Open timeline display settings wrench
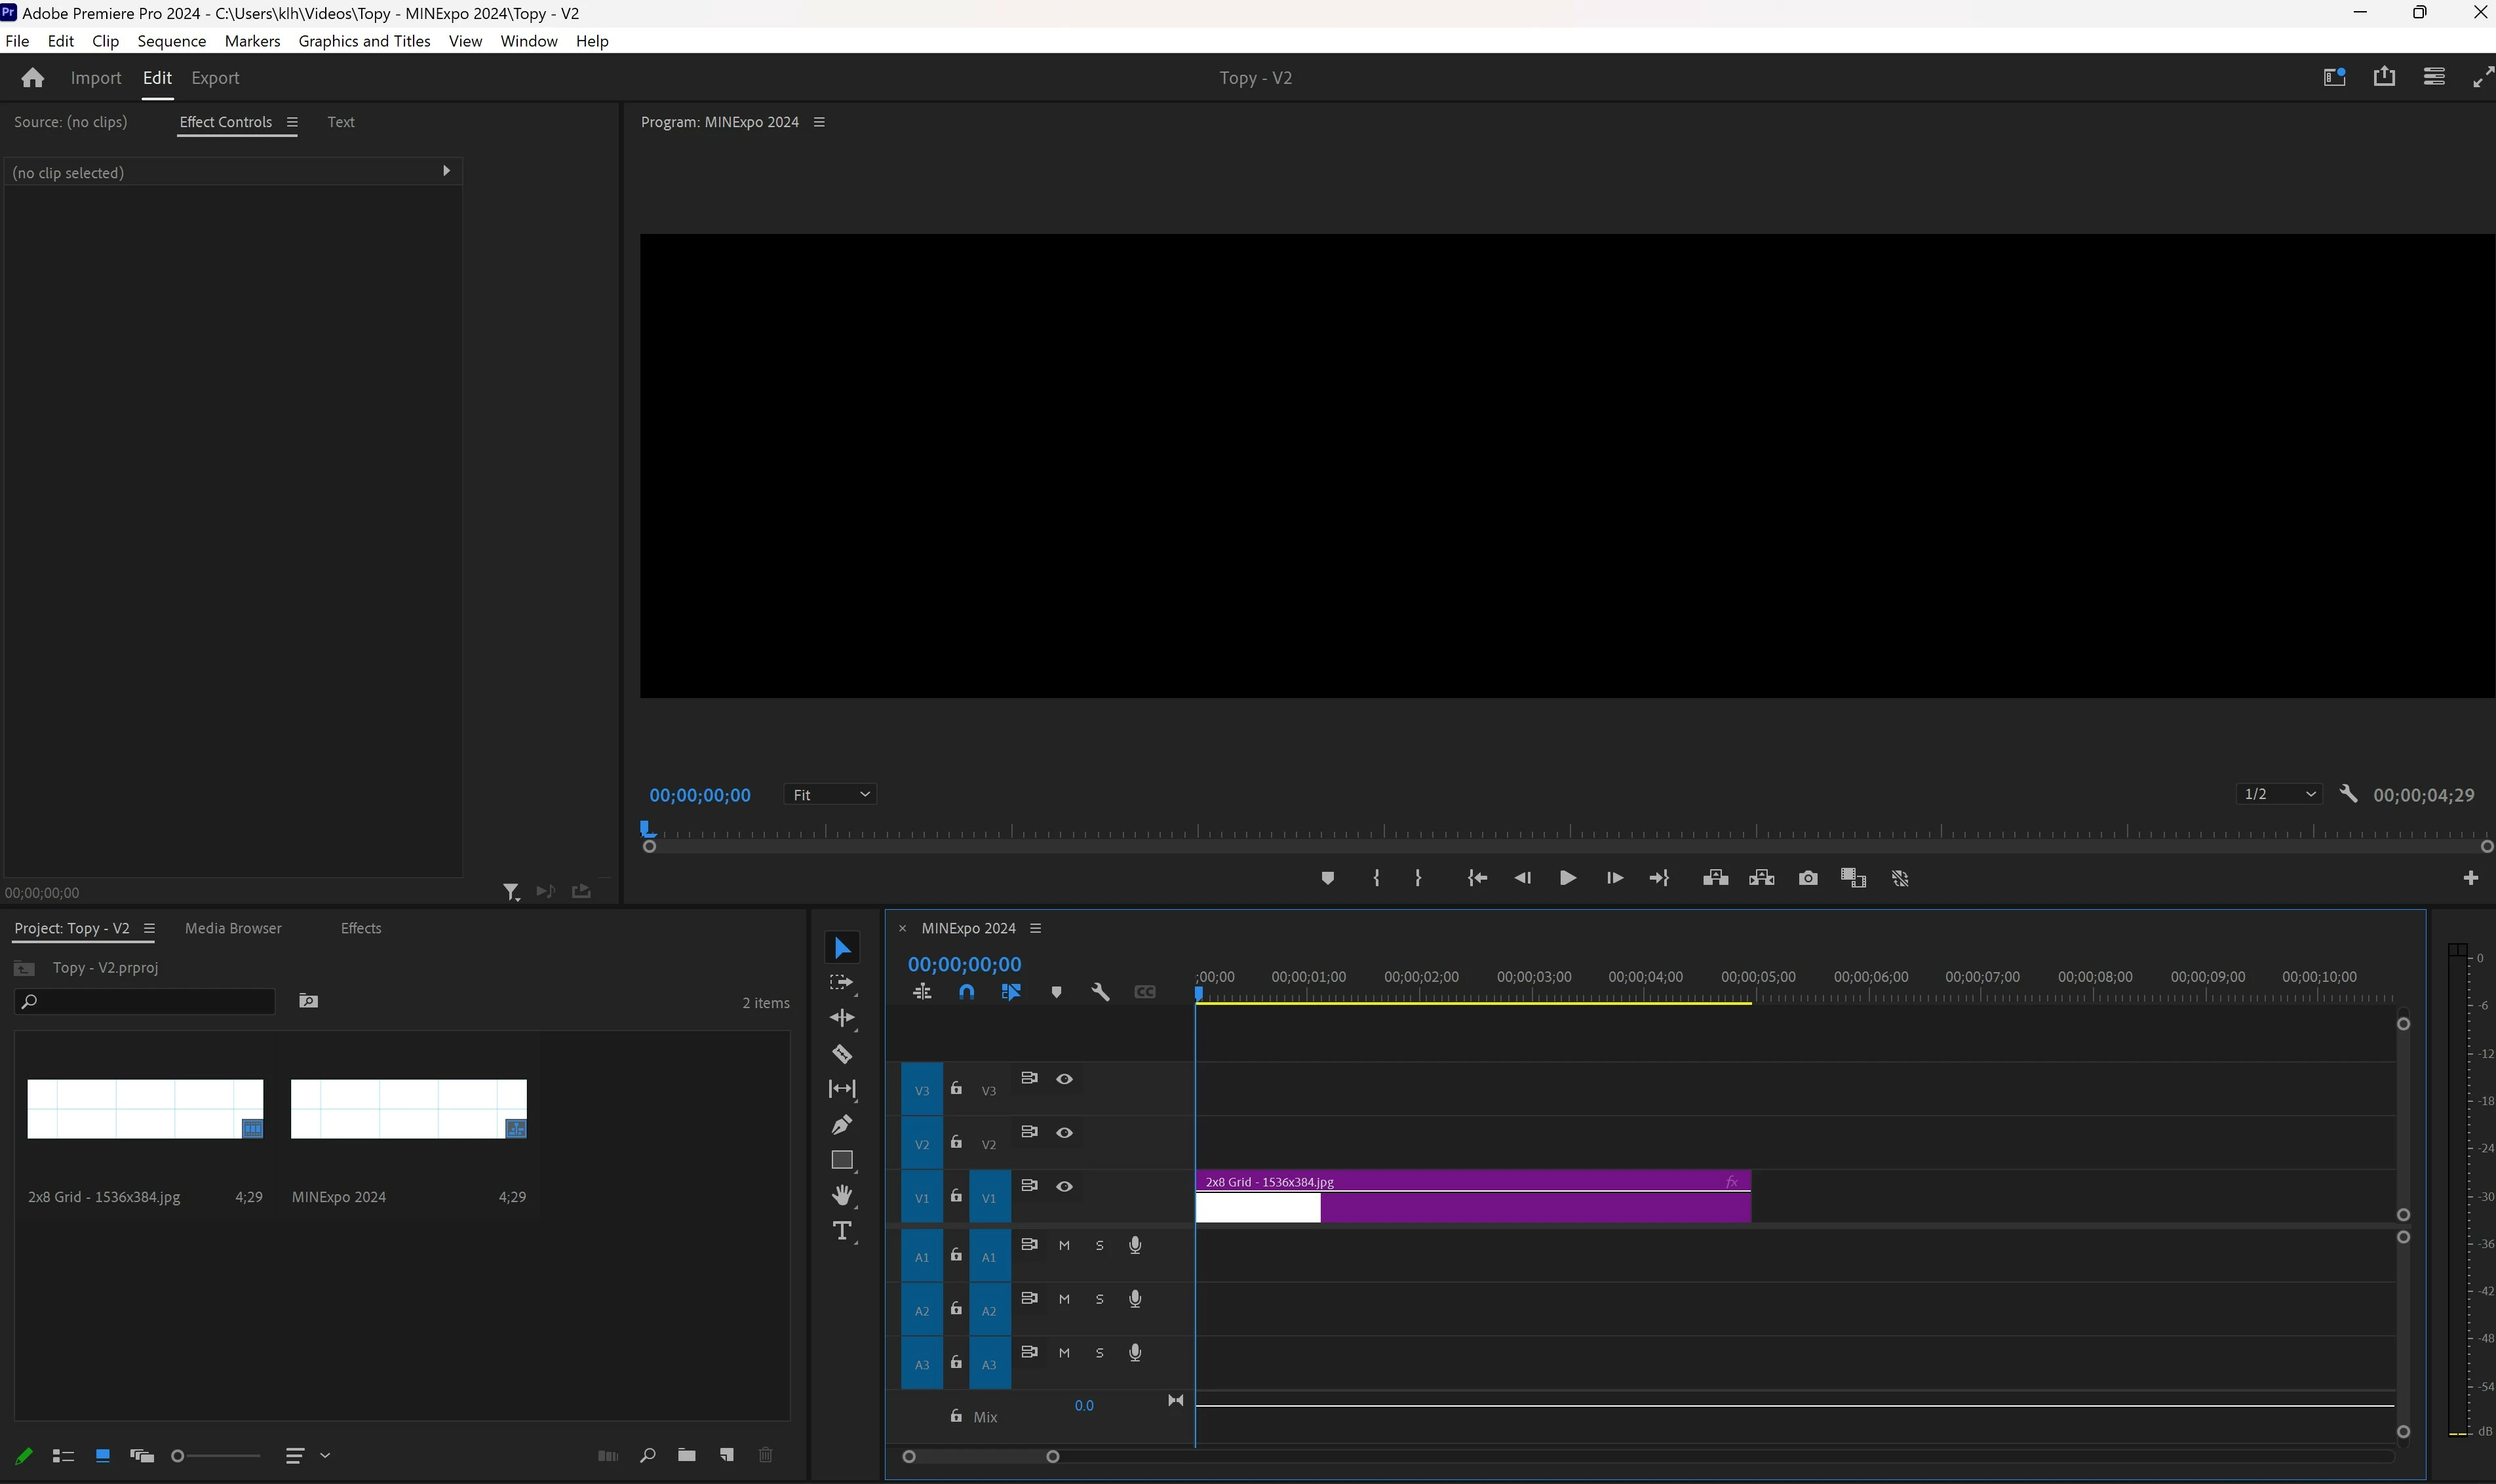The height and width of the screenshot is (1484, 2496). 1100,992
